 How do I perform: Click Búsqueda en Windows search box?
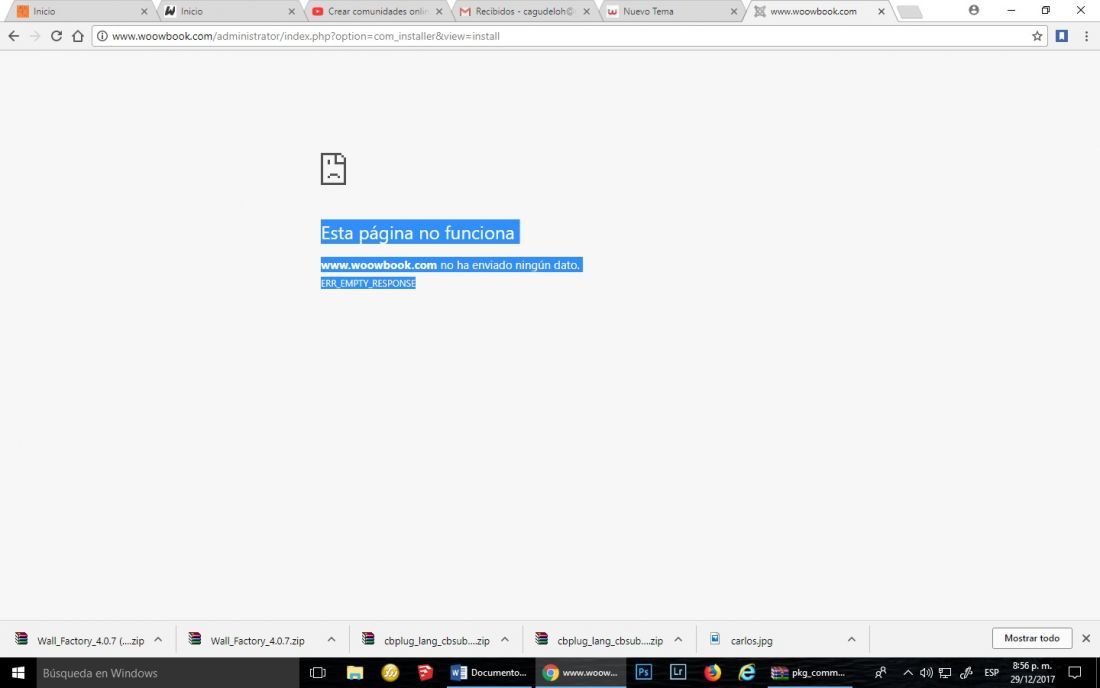point(168,673)
